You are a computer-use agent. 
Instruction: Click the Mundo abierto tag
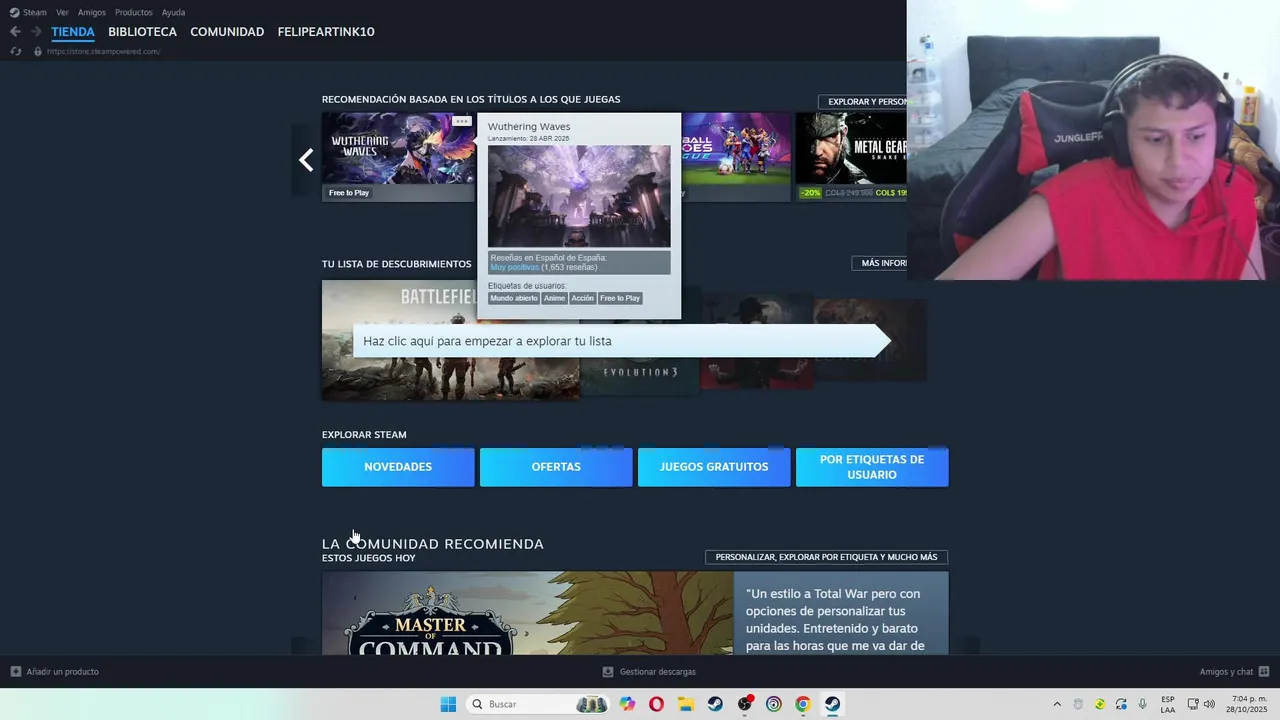click(x=514, y=298)
